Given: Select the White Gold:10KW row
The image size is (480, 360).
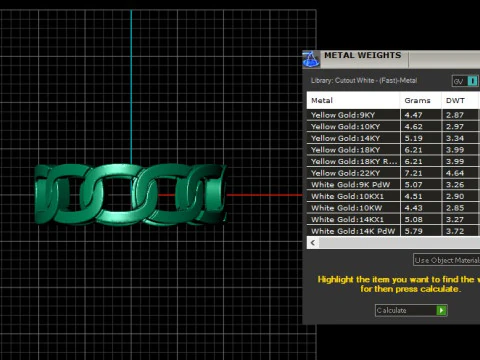Looking at the screenshot, I should [393, 208].
